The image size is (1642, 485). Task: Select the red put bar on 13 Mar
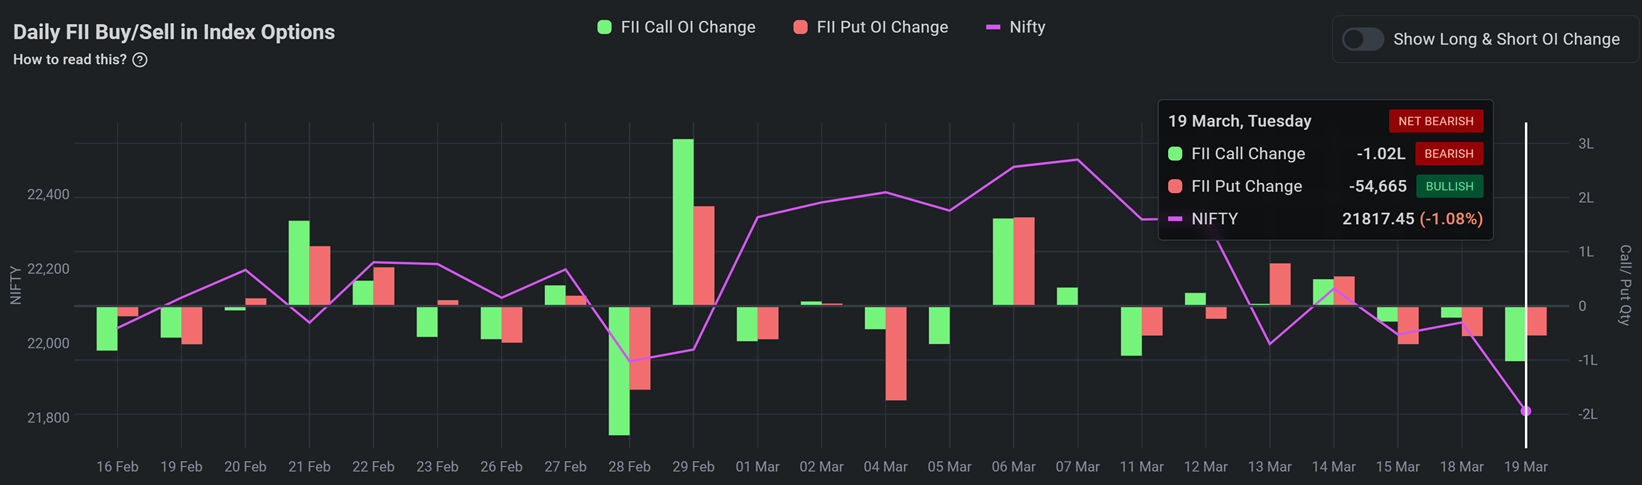(x=1280, y=284)
